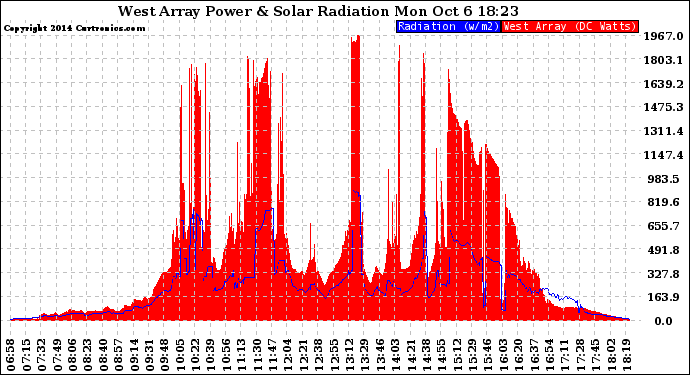Click the 491.8 y-axis value
The height and width of the screenshot is (375, 690).
[x=665, y=250]
